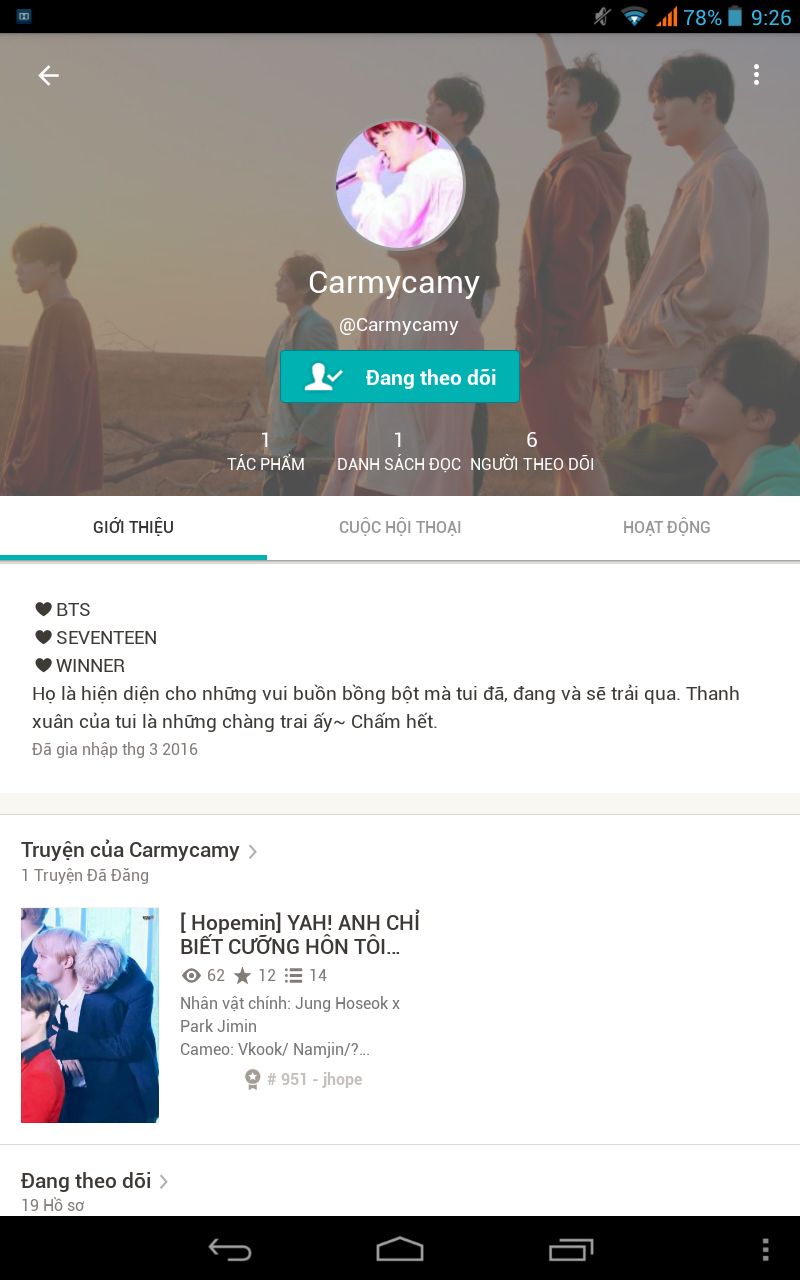Tap the star votes icon
The height and width of the screenshot is (1280, 800).
point(242,975)
